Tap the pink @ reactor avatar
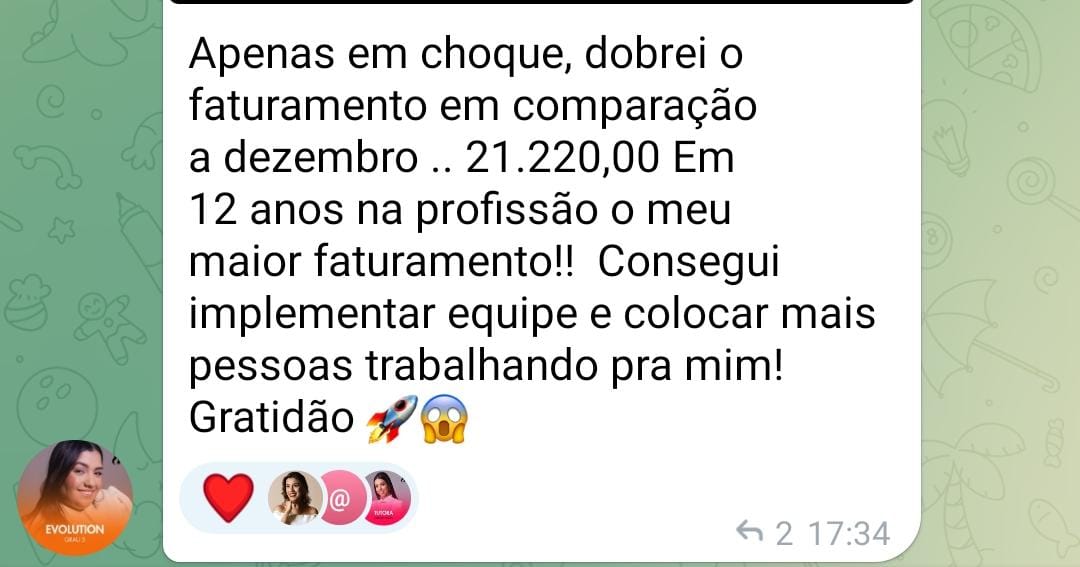Viewport: 1080px width, 567px height. click(x=340, y=497)
